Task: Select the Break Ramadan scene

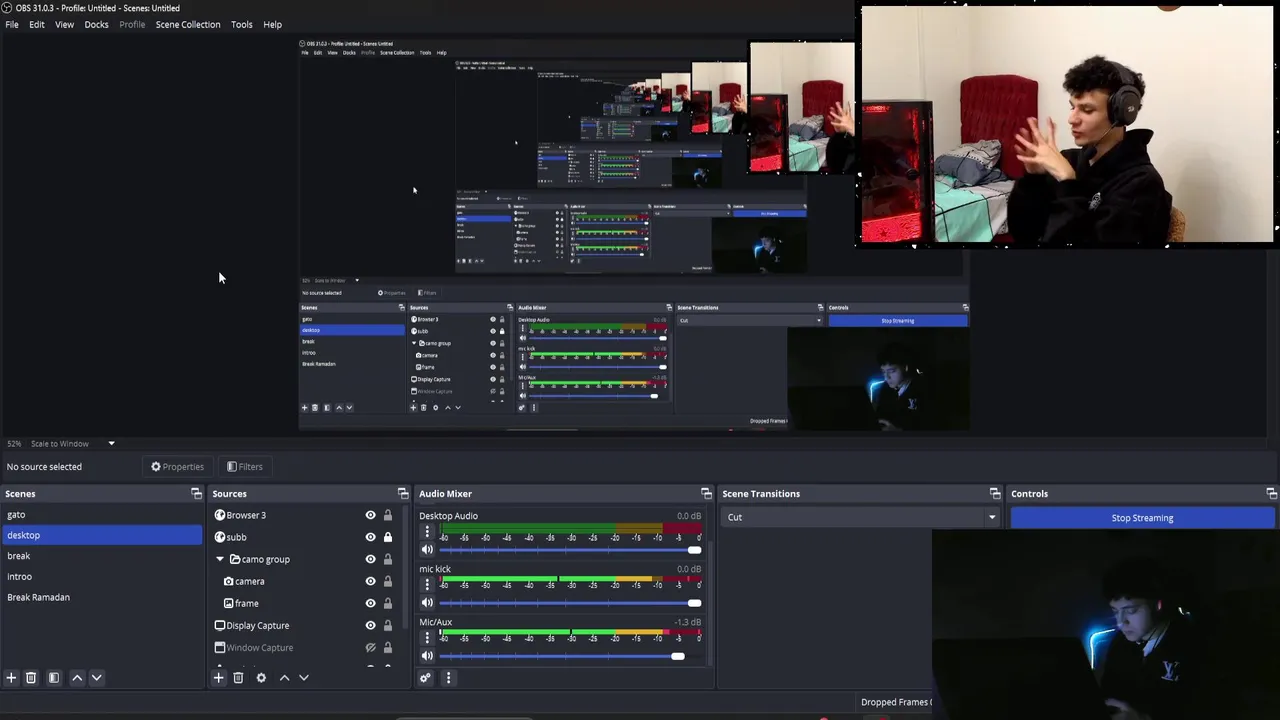Action: (x=102, y=597)
